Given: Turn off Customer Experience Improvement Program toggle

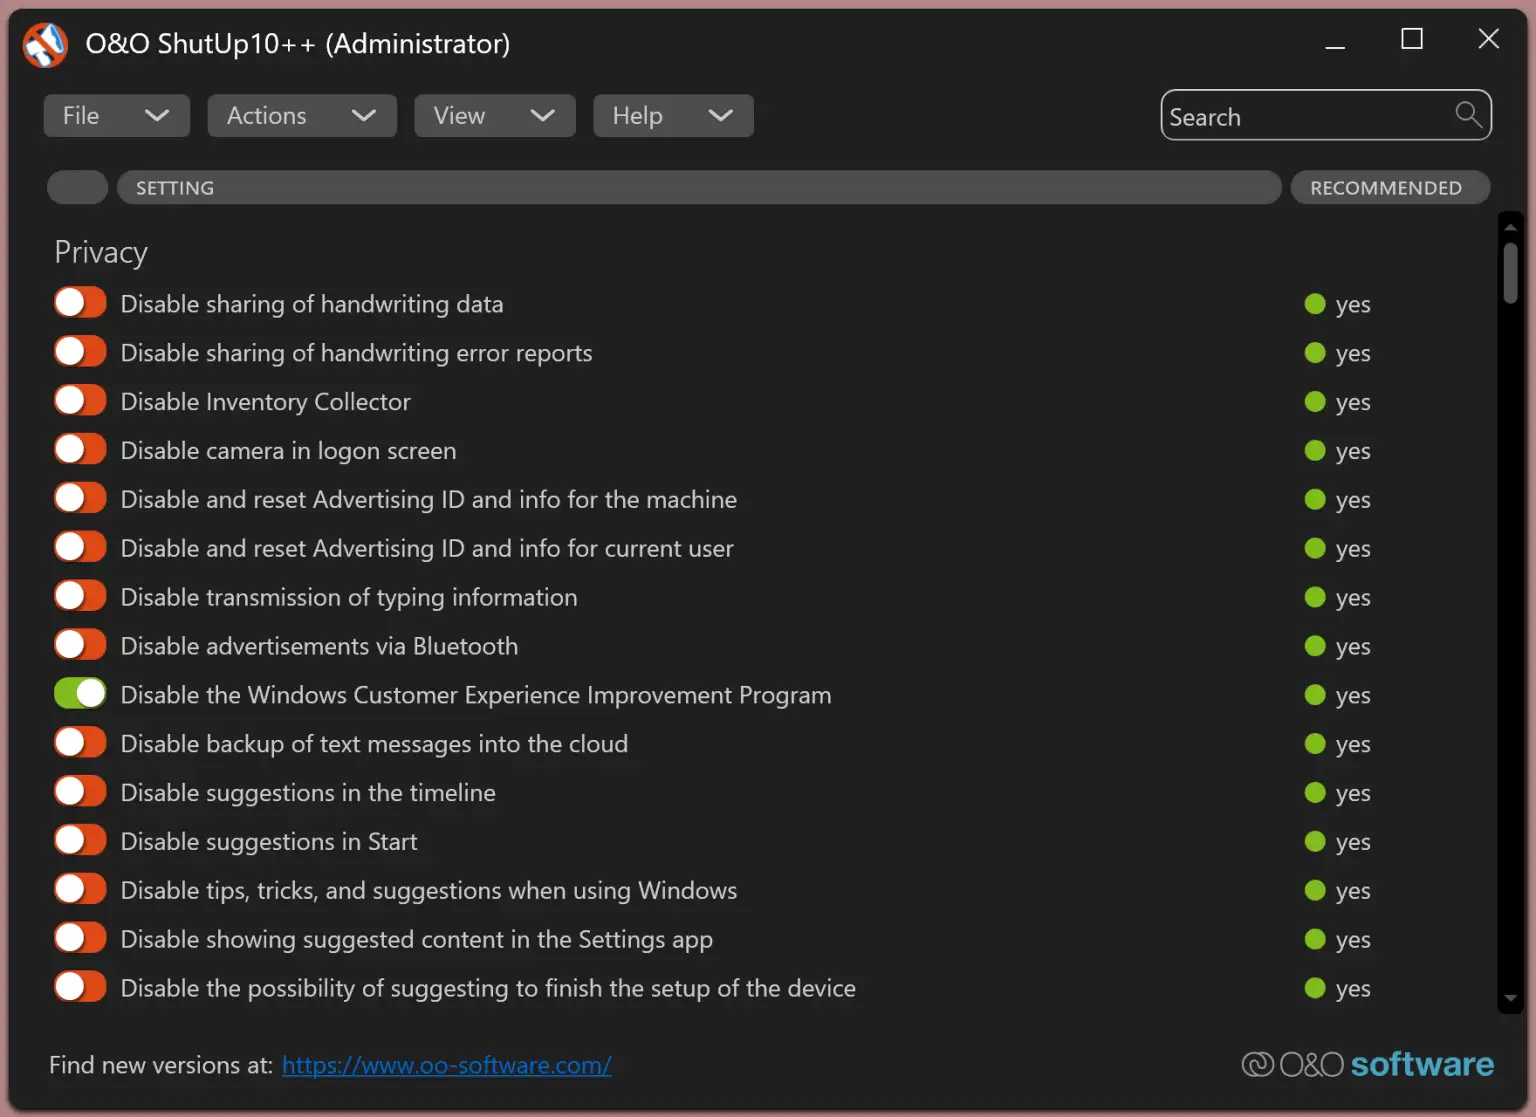Looking at the screenshot, I should pyautogui.click(x=80, y=694).
